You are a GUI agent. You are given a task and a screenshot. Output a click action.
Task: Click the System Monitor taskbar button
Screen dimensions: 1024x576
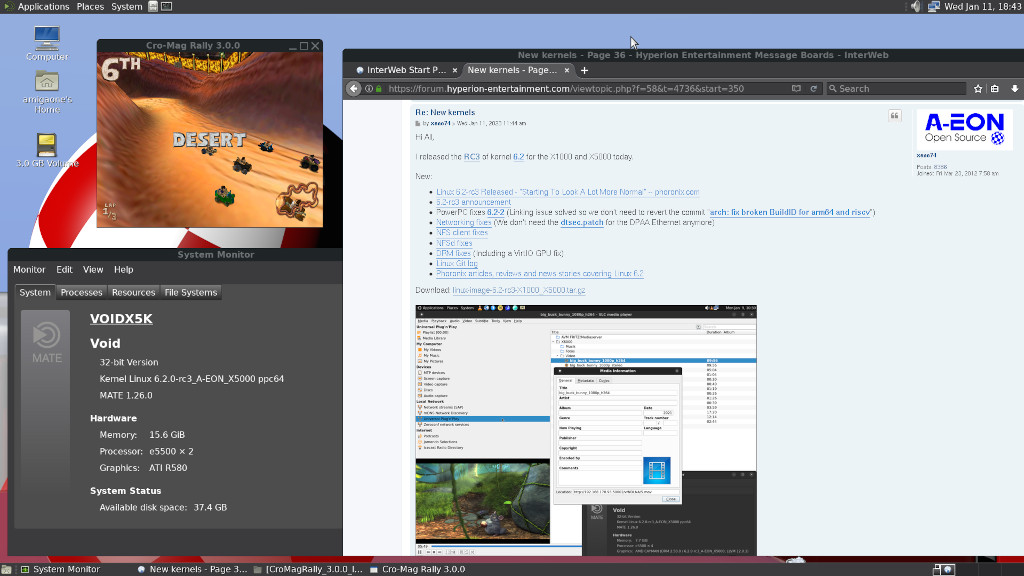coord(60,569)
